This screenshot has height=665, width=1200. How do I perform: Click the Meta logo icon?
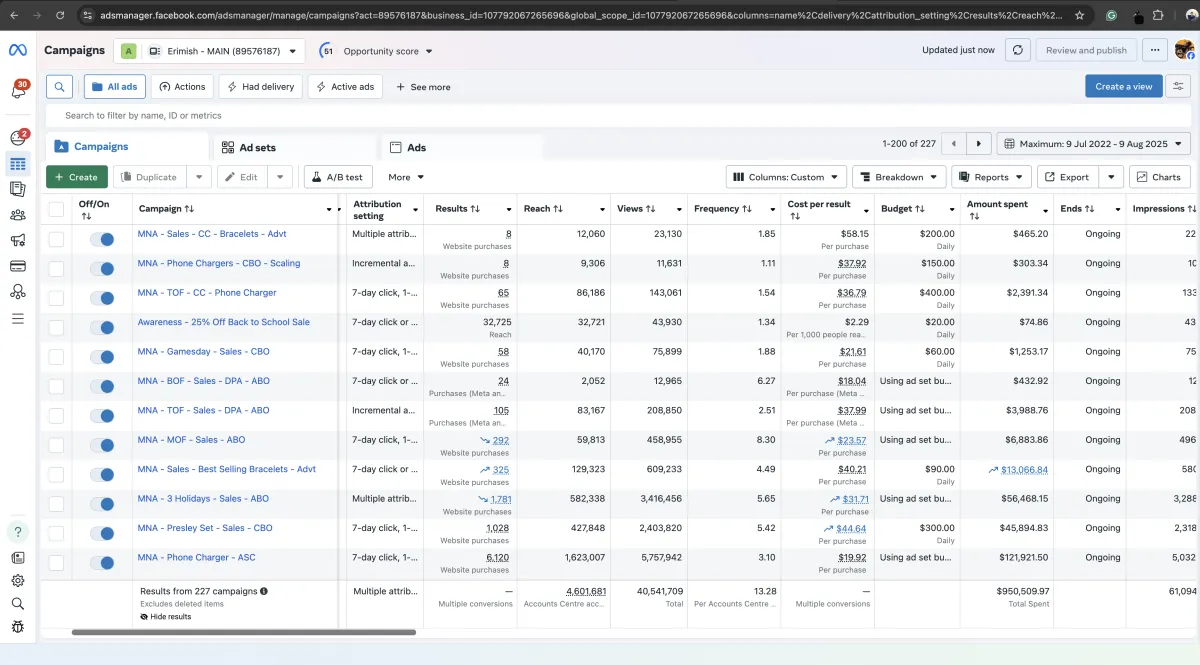click(x=17, y=51)
